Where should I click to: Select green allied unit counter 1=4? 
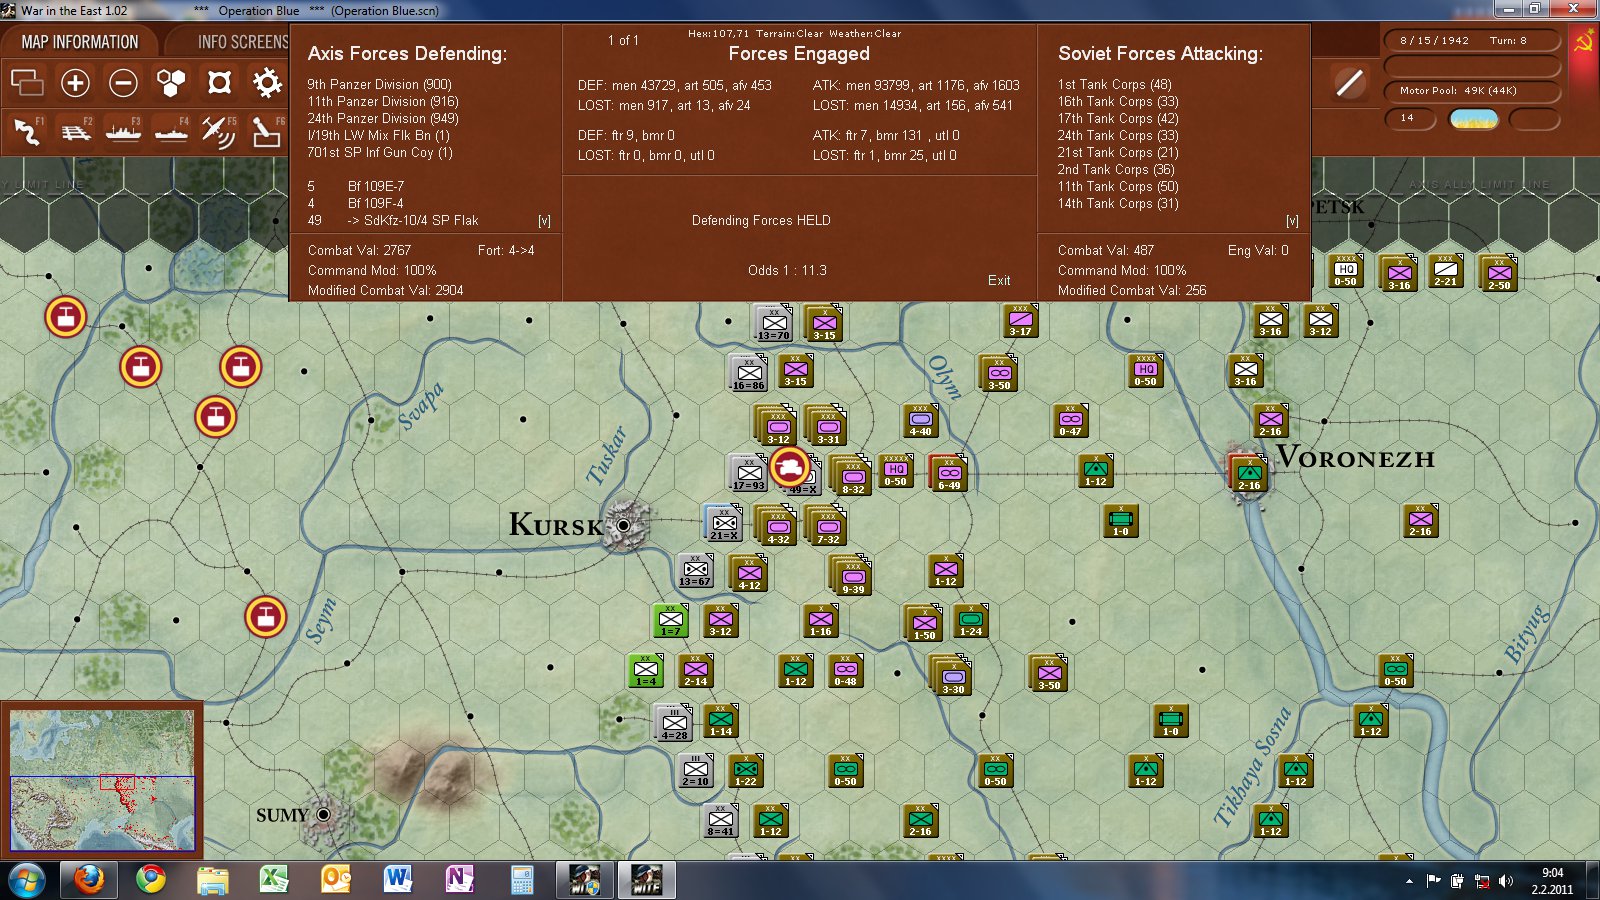point(646,670)
